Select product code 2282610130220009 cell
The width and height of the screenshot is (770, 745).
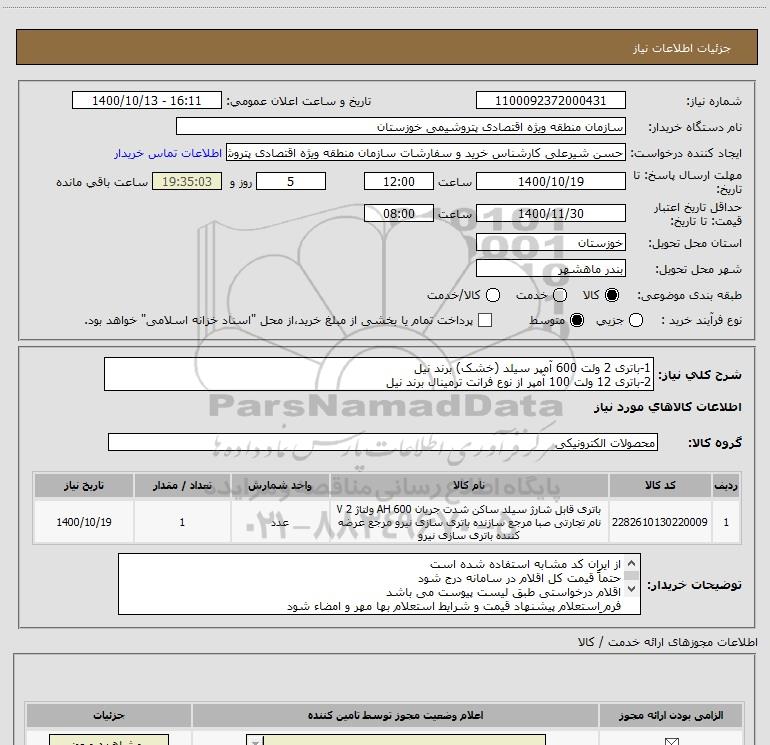(x=660, y=522)
